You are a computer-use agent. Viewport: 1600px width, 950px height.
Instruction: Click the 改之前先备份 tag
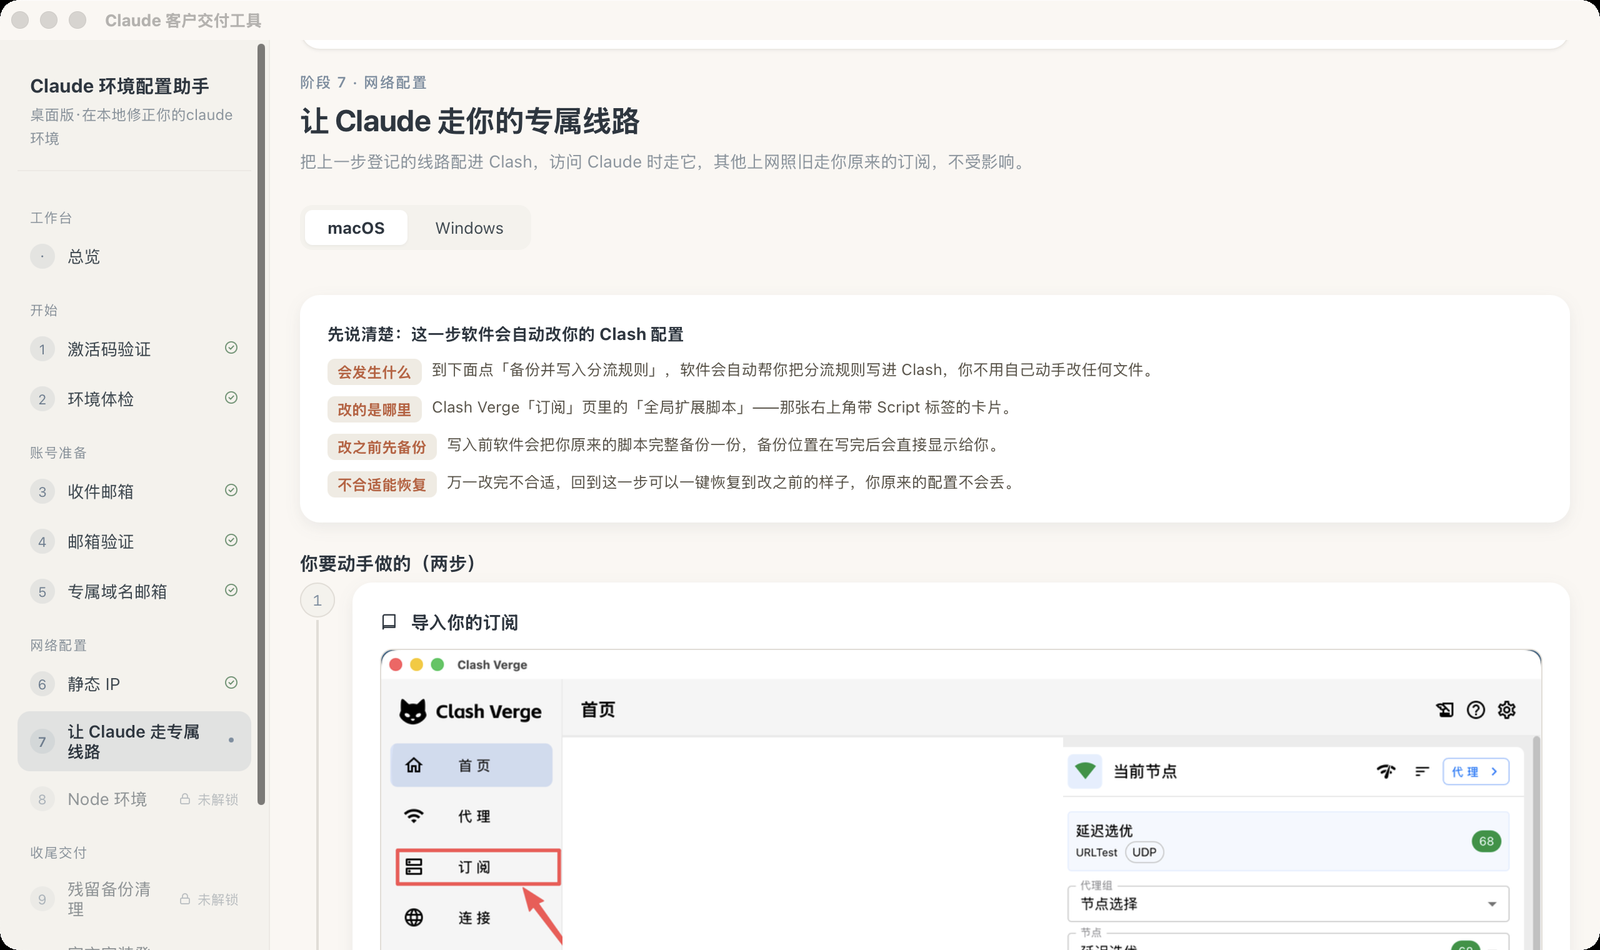pos(382,447)
